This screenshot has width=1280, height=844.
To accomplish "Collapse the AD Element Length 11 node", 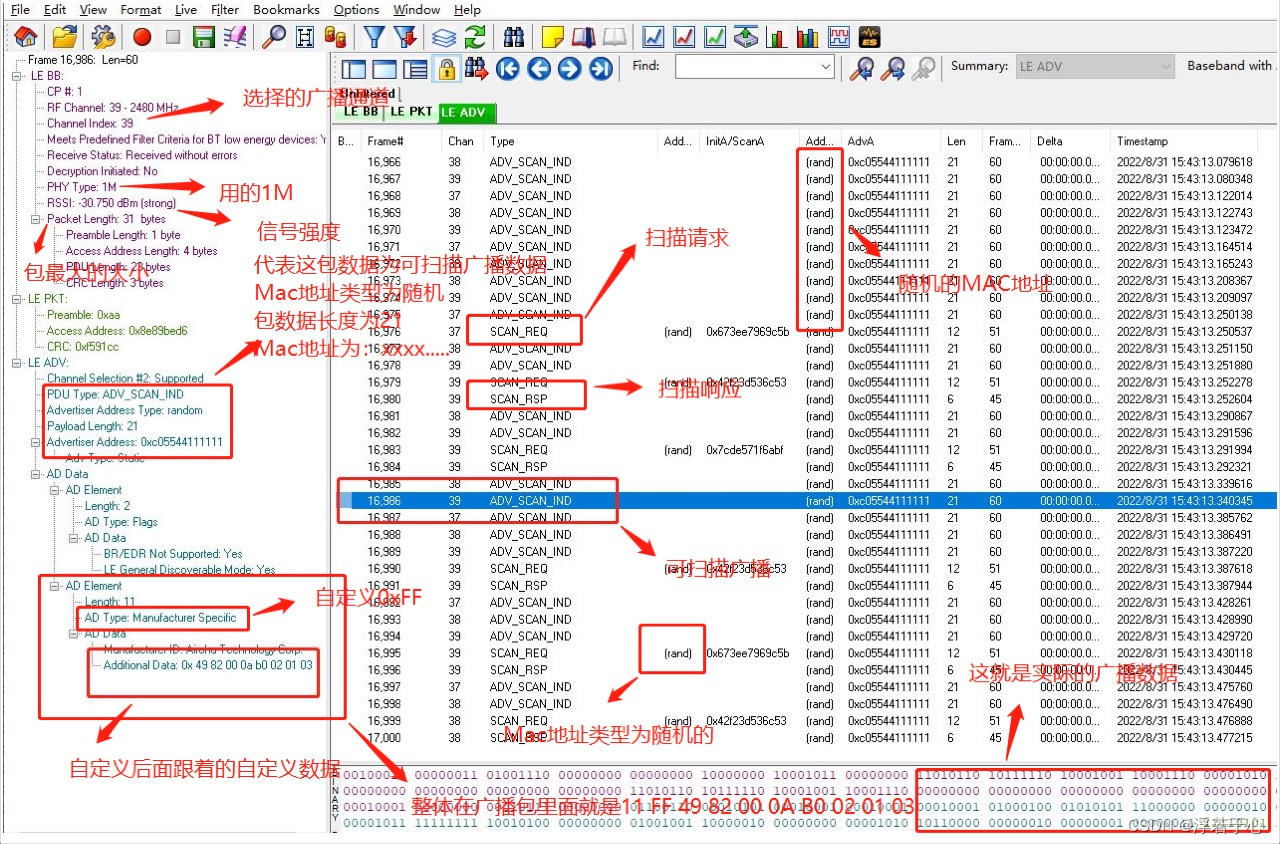I will point(56,586).
